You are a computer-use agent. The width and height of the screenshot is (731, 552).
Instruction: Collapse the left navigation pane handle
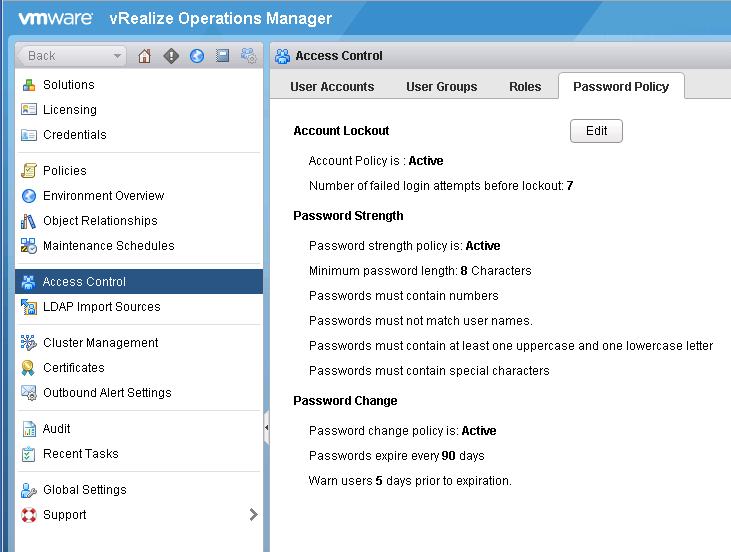tap(266, 428)
